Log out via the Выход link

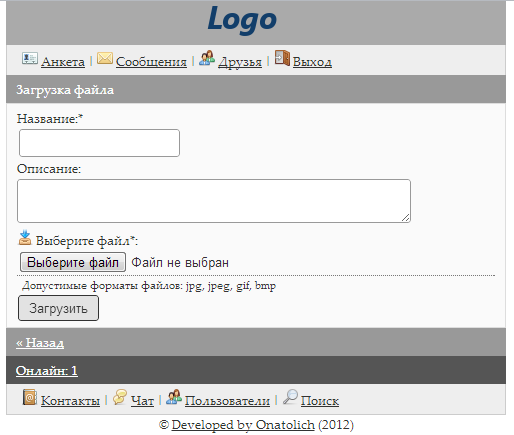click(x=312, y=62)
